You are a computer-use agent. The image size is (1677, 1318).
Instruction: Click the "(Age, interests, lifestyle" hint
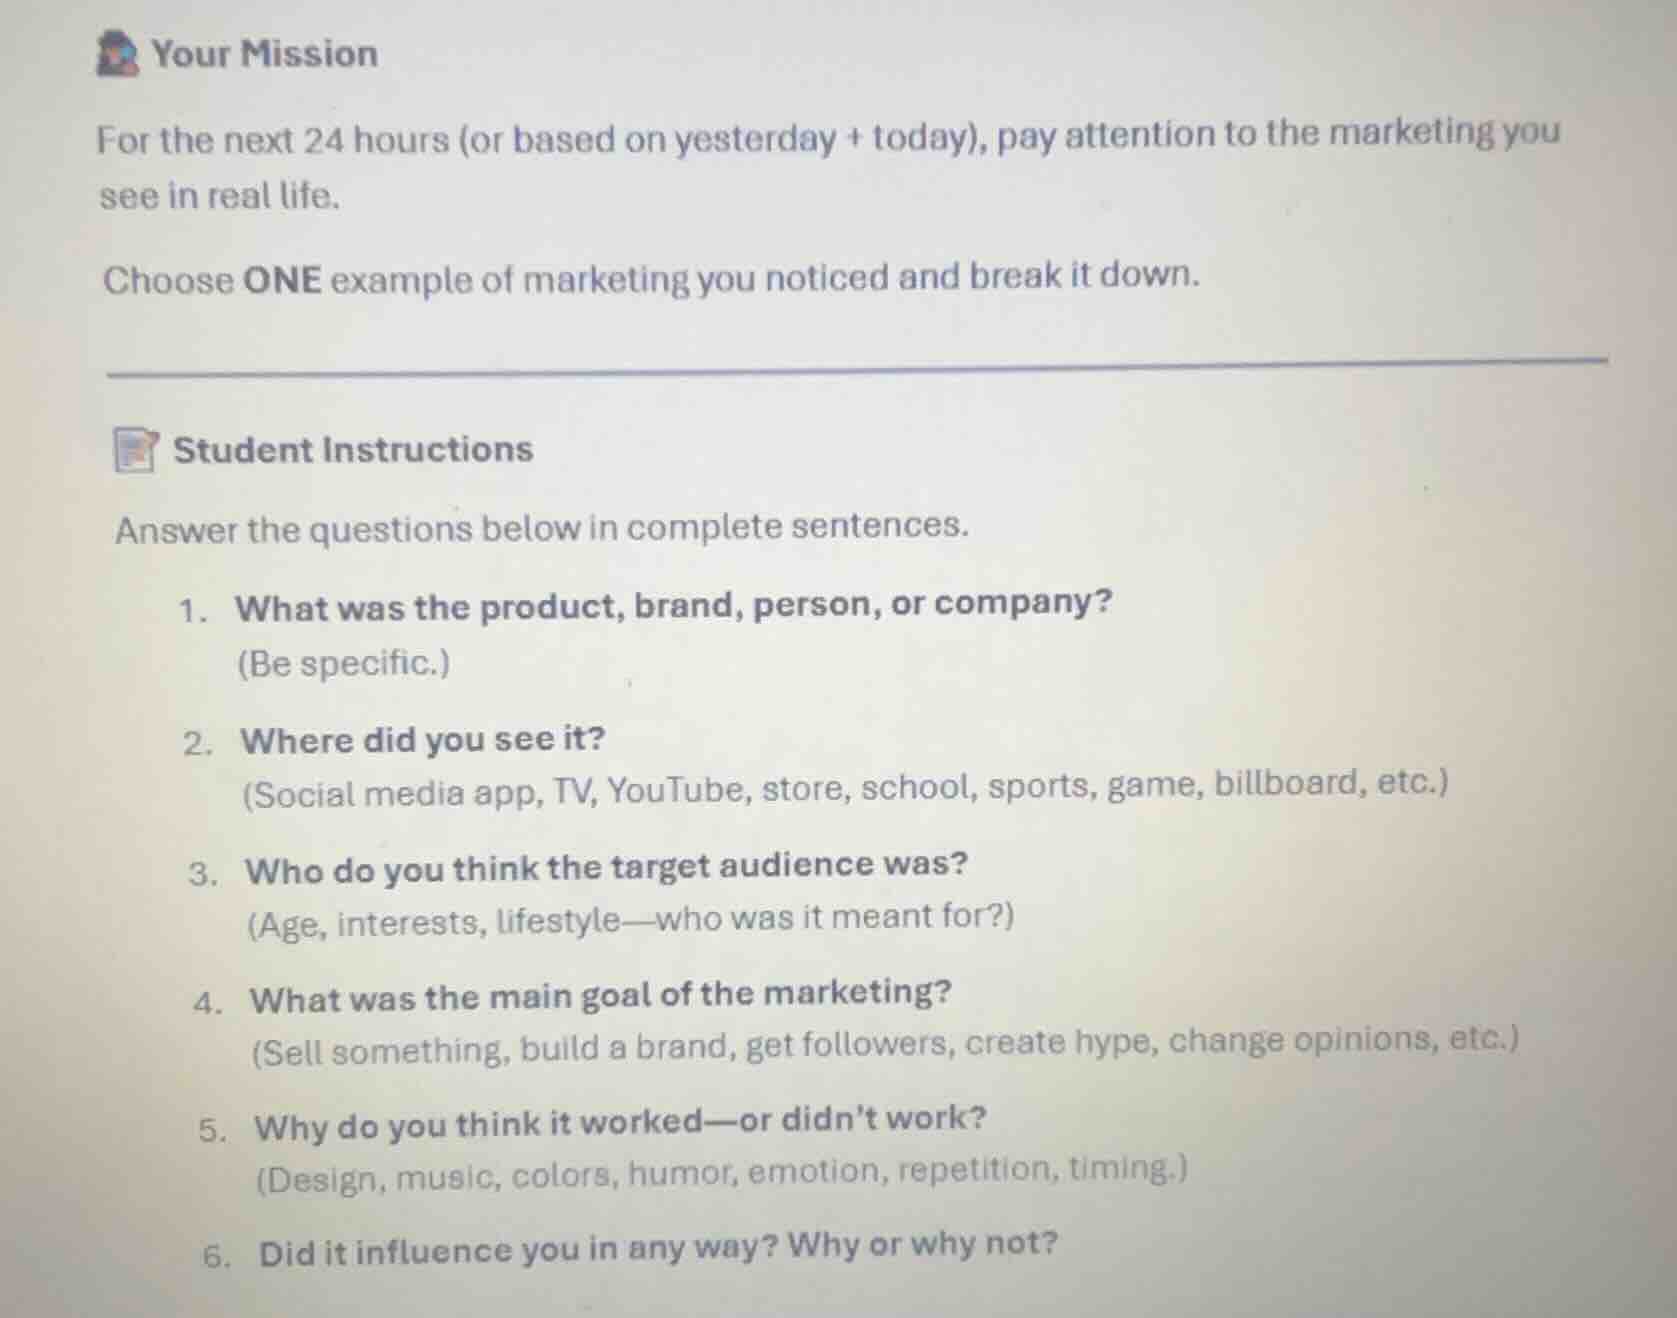click(x=631, y=920)
